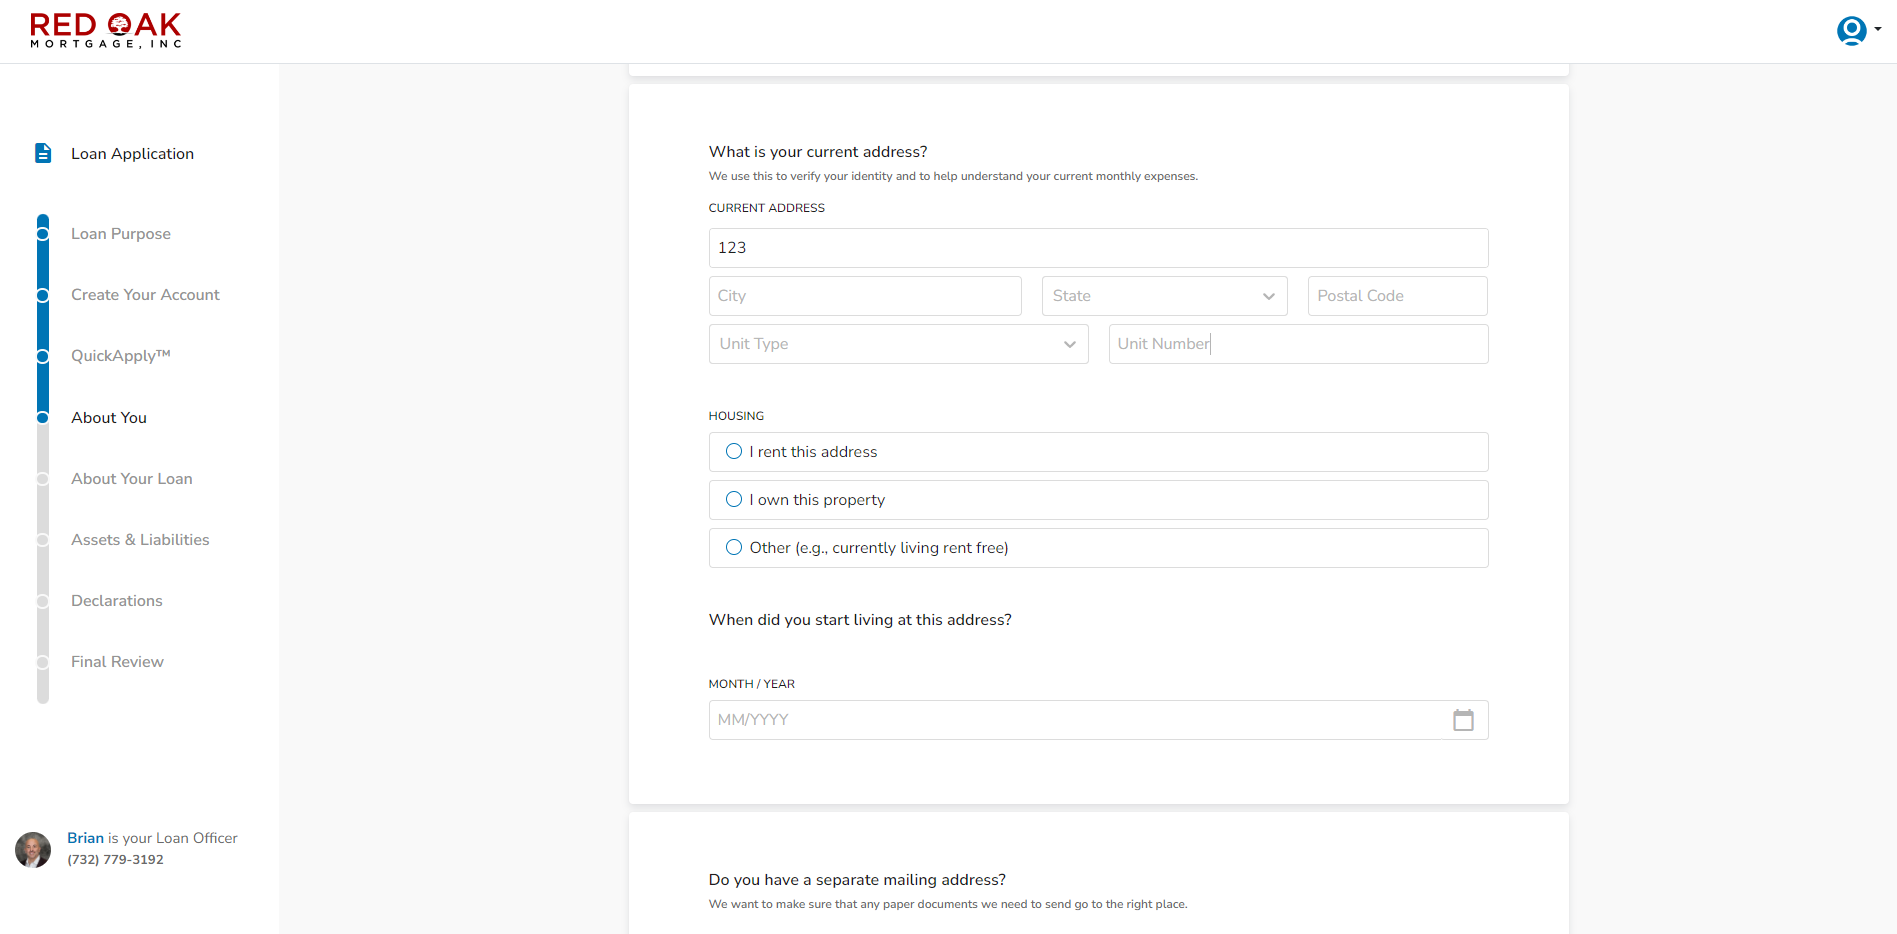
Task: Click the About You progress dot
Action: click(43, 418)
